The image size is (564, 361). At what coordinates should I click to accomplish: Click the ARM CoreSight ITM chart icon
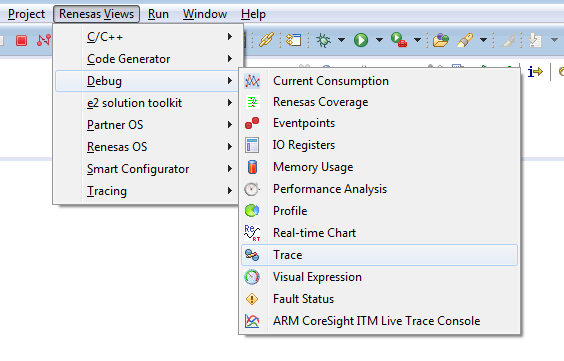252,321
